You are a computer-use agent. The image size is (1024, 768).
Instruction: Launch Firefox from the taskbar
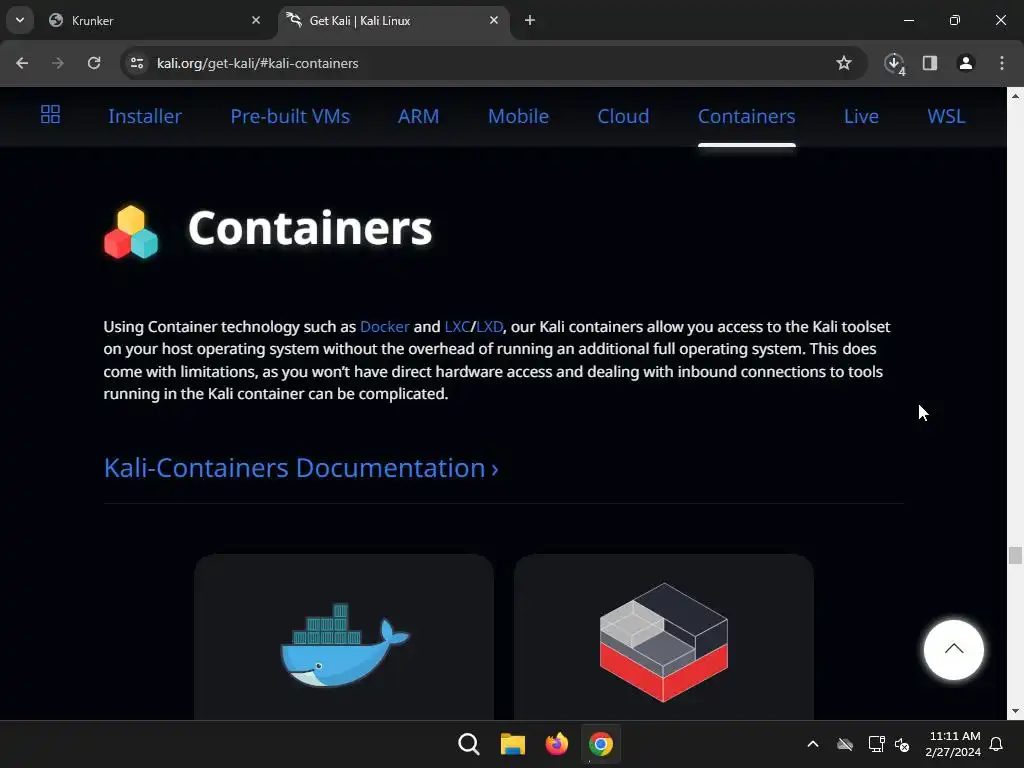point(556,744)
